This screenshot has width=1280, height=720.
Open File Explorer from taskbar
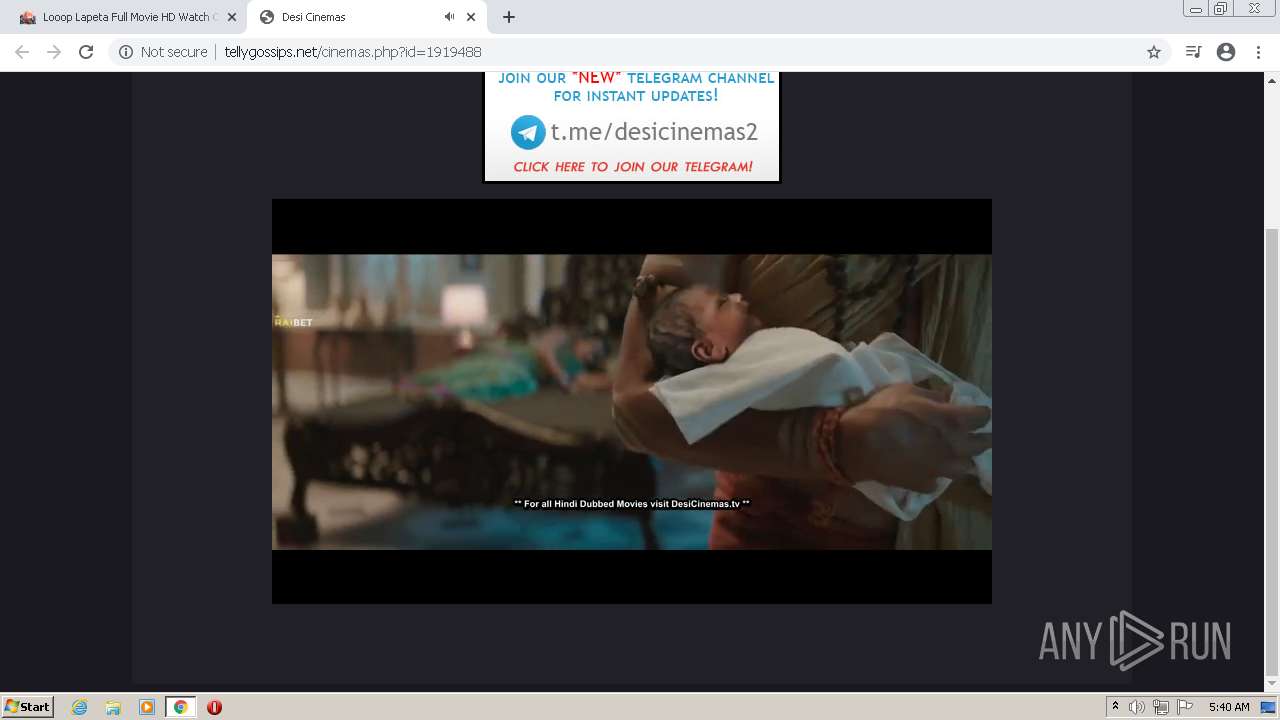click(x=113, y=707)
